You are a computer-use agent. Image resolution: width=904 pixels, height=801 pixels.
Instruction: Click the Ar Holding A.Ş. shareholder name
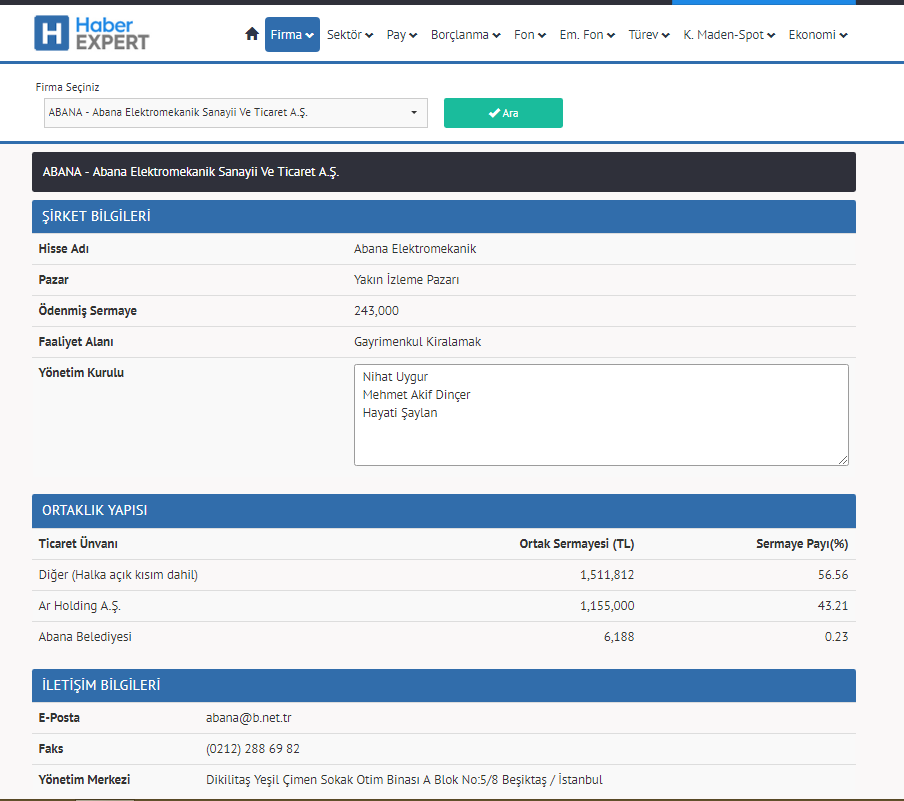(80, 606)
